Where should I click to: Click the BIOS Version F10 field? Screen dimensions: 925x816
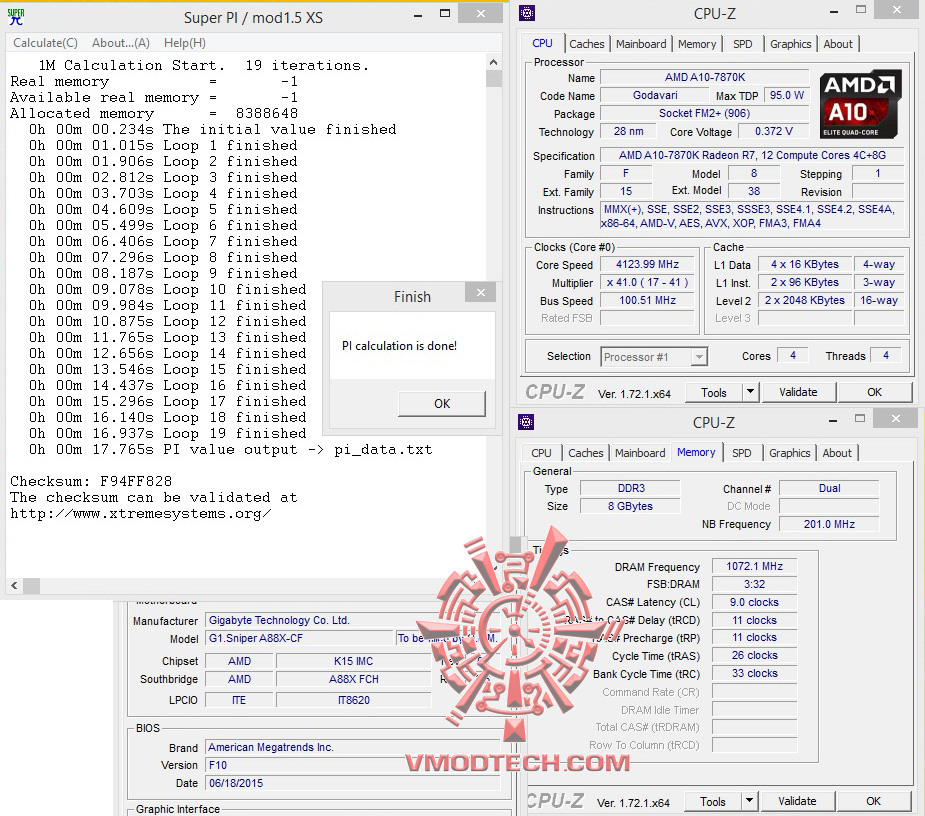tap(353, 765)
